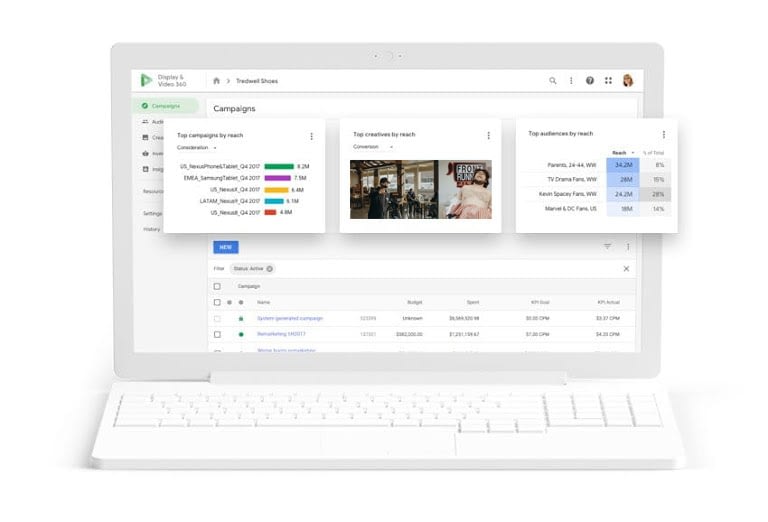768x522 pixels.
Task: Sort by Budget column header
Action: click(x=414, y=302)
